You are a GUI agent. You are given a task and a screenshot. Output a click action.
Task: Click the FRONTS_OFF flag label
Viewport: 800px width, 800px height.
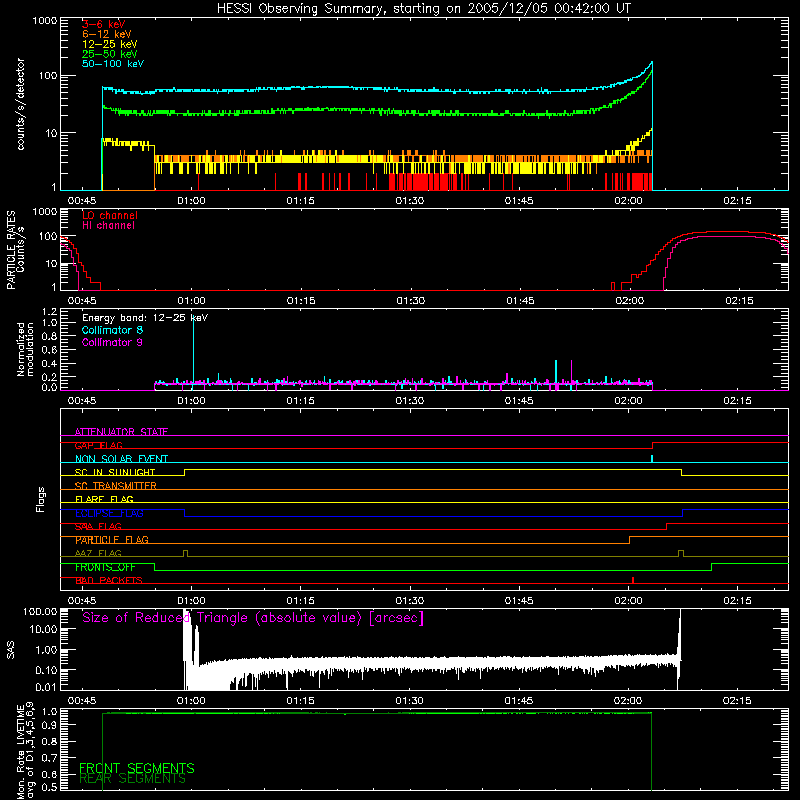(x=105, y=567)
